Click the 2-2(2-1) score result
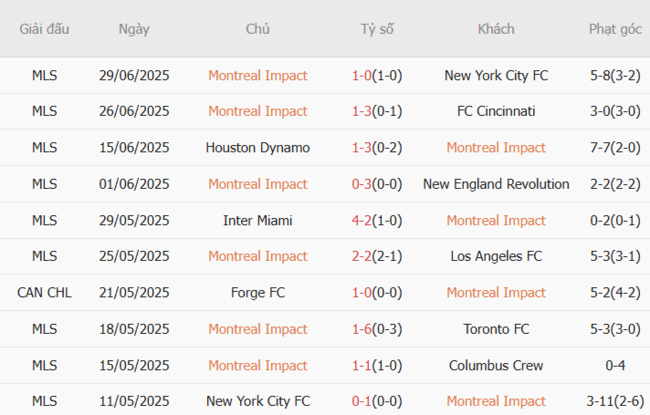Image resolution: width=650 pixels, height=415 pixels. (377, 256)
